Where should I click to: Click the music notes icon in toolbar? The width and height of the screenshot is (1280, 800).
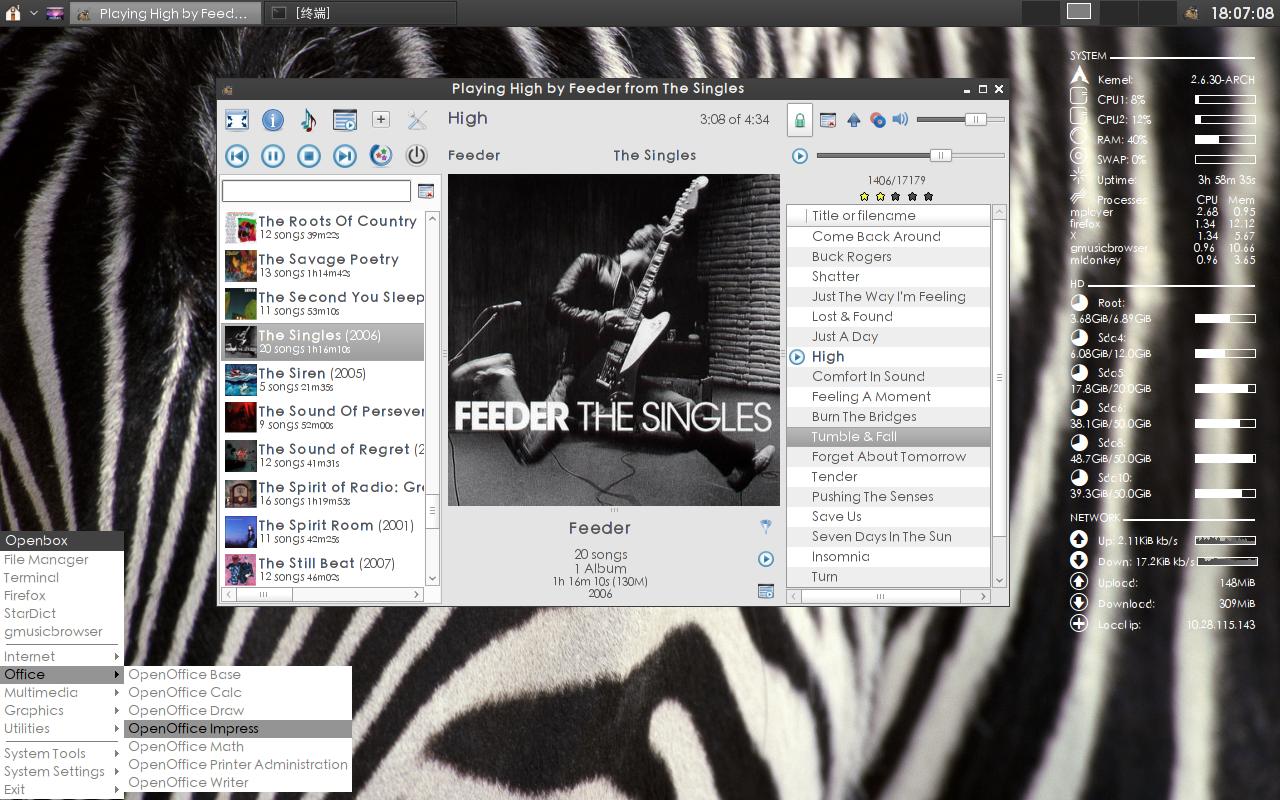[x=308, y=120]
